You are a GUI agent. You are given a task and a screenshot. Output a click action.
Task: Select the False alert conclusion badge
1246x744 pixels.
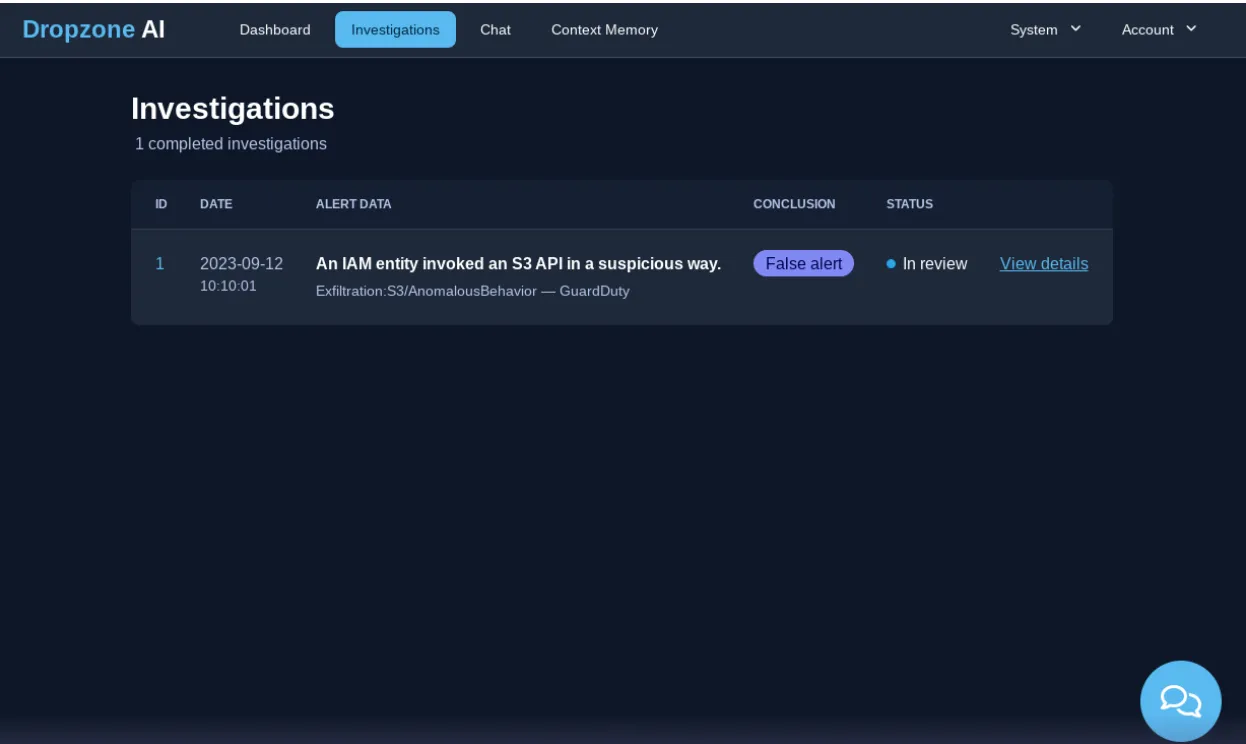(x=802, y=263)
